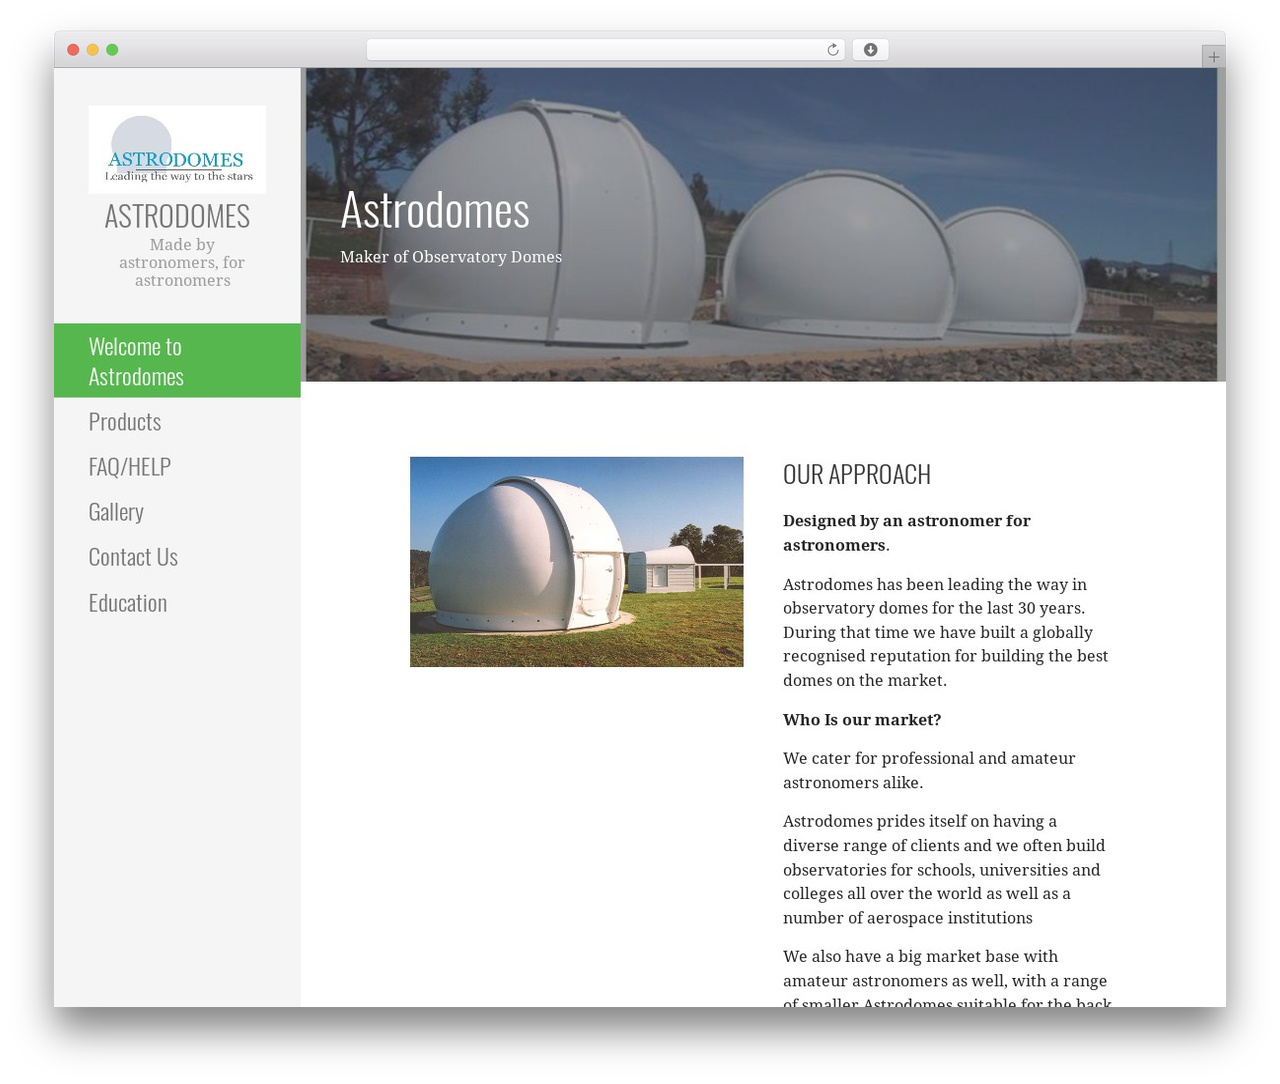Viewport: 1280px width, 1084px height.
Task: Click the reload page icon in address bar
Action: pos(832,50)
